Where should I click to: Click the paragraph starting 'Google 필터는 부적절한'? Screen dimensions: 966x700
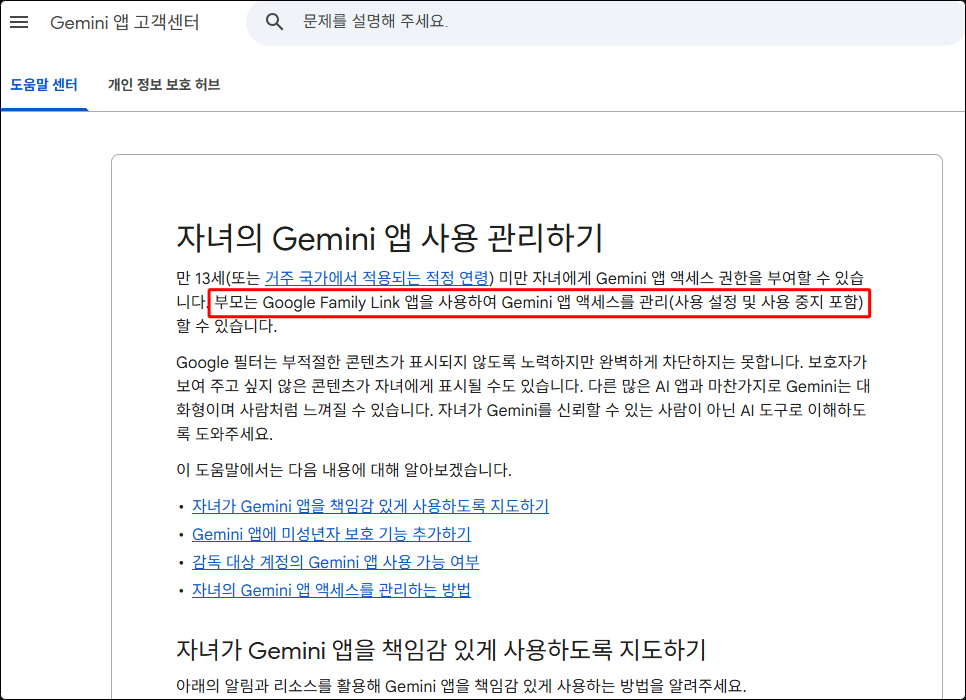[x=522, y=398]
